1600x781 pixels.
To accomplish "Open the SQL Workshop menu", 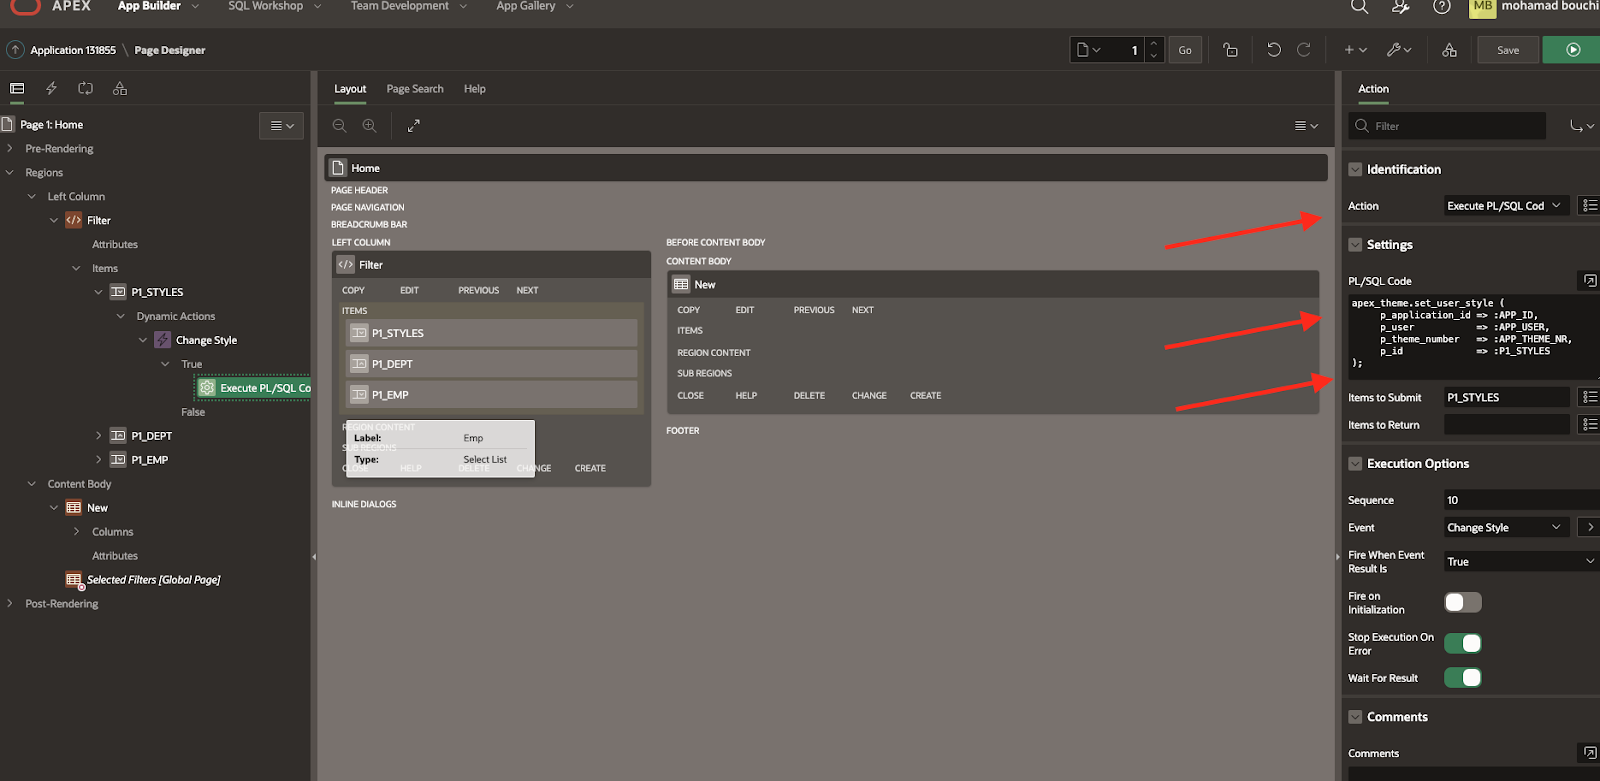I will click(274, 6).
